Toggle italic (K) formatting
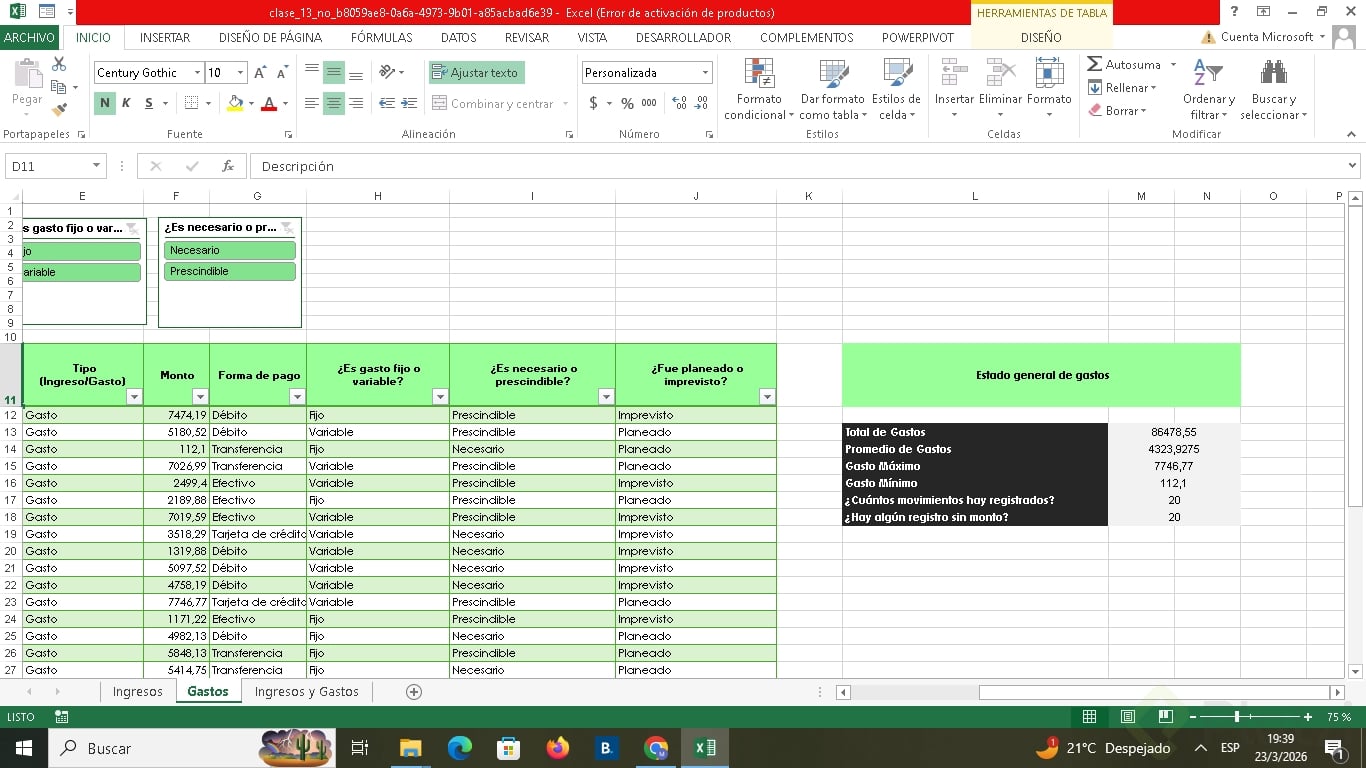Viewport: 1366px width, 768px height. tap(126, 103)
